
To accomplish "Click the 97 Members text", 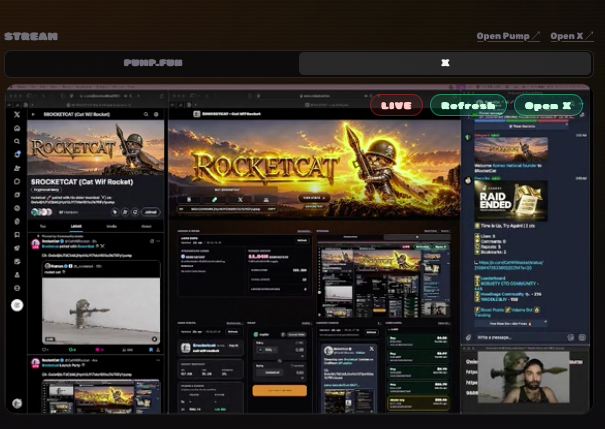I will click(68, 212).
